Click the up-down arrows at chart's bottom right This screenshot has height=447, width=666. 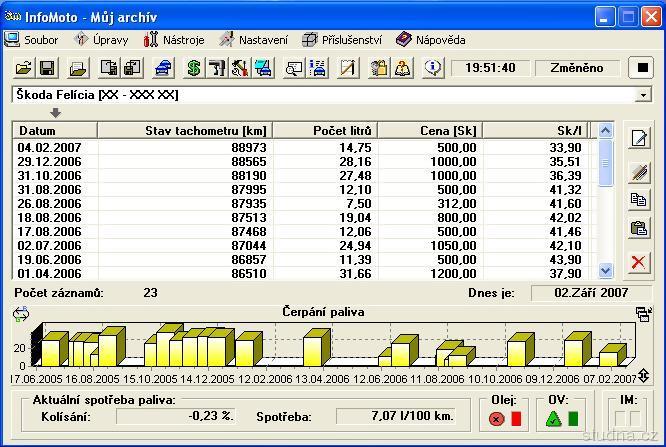[x=643, y=375]
